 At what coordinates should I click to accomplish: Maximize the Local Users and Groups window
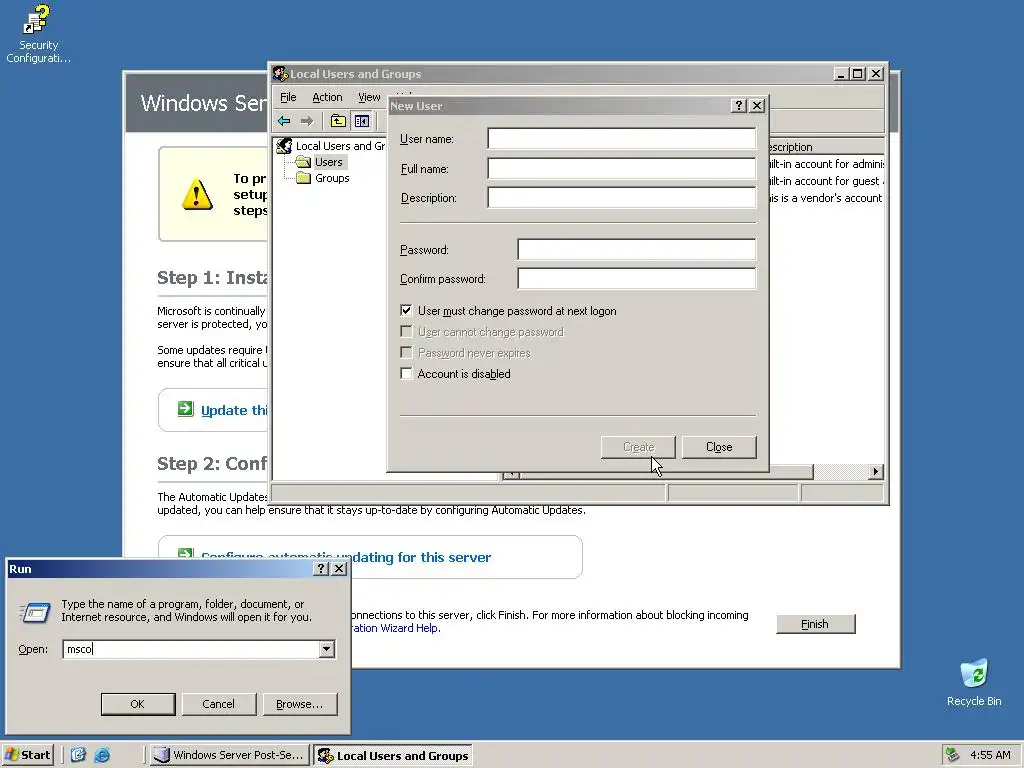858,74
